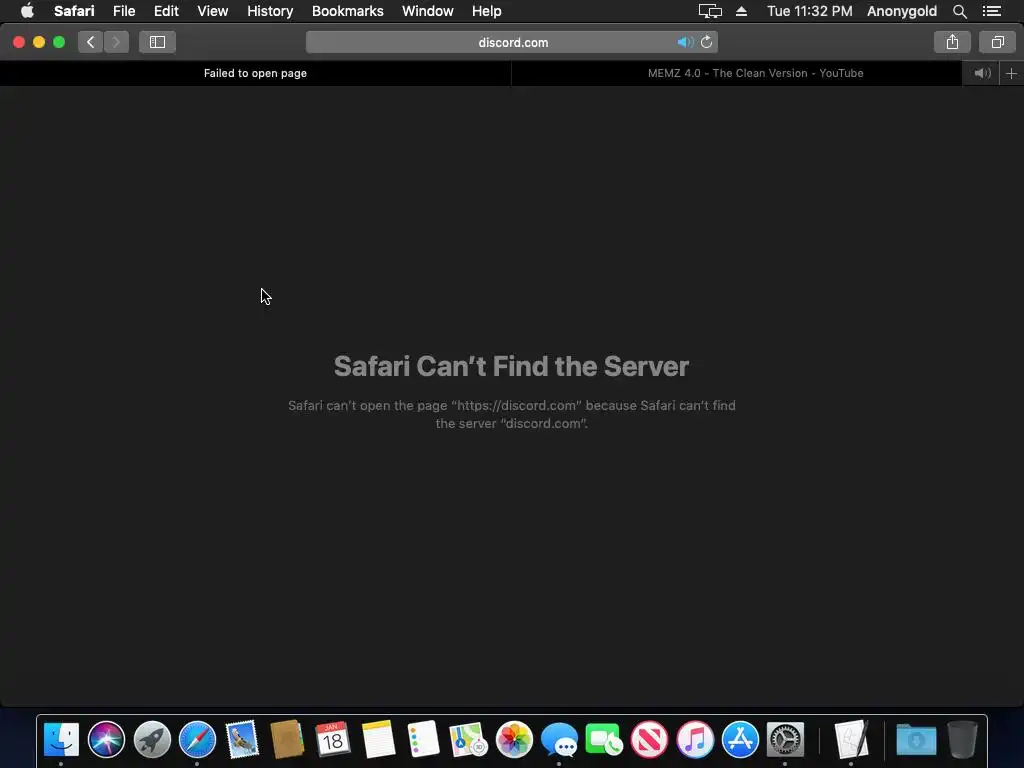Open the document with pencil Dock icon
The image size is (1024, 768).
click(851, 739)
